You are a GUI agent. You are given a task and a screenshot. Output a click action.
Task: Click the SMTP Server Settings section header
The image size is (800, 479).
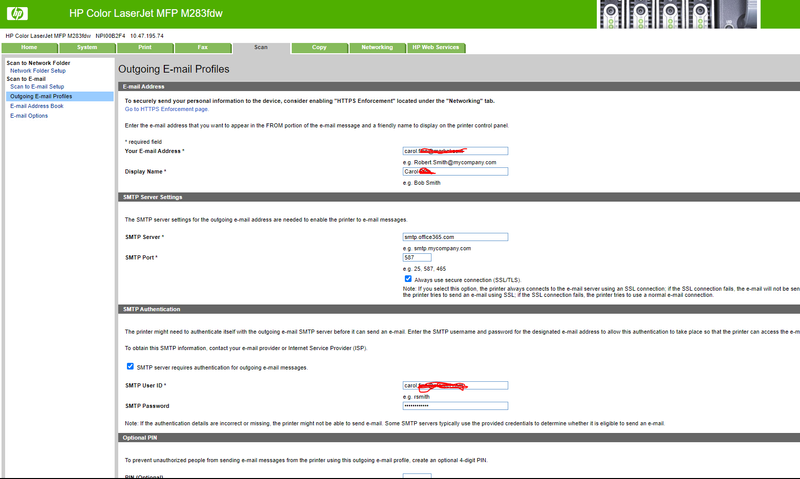[x=459, y=197]
